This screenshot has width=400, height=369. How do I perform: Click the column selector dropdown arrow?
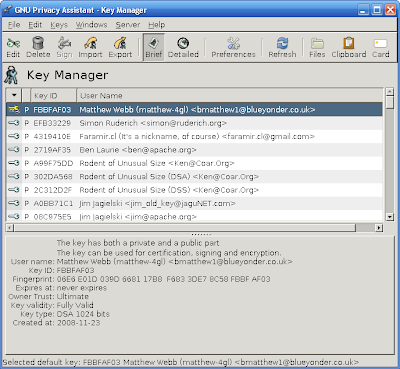click(14, 95)
